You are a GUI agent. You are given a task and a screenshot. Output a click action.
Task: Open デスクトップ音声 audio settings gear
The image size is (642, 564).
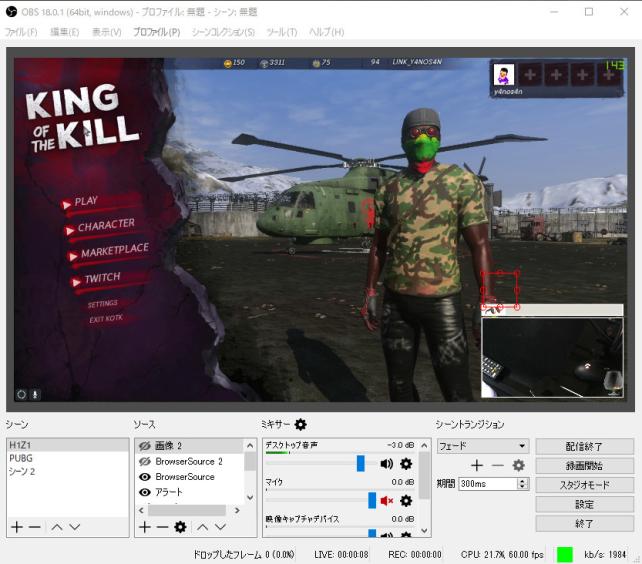tap(406, 464)
